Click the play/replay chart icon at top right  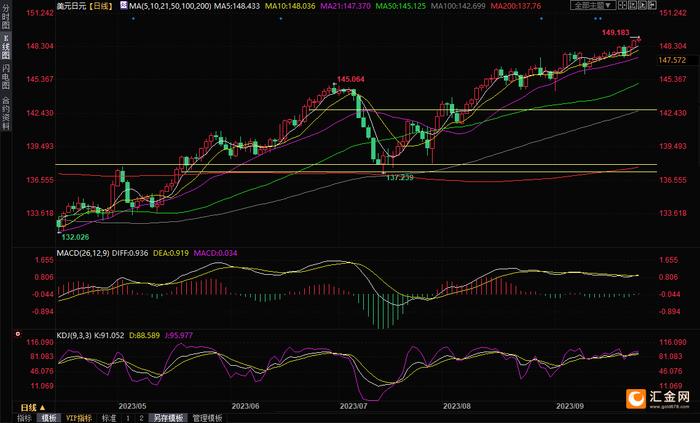(642, 5)
